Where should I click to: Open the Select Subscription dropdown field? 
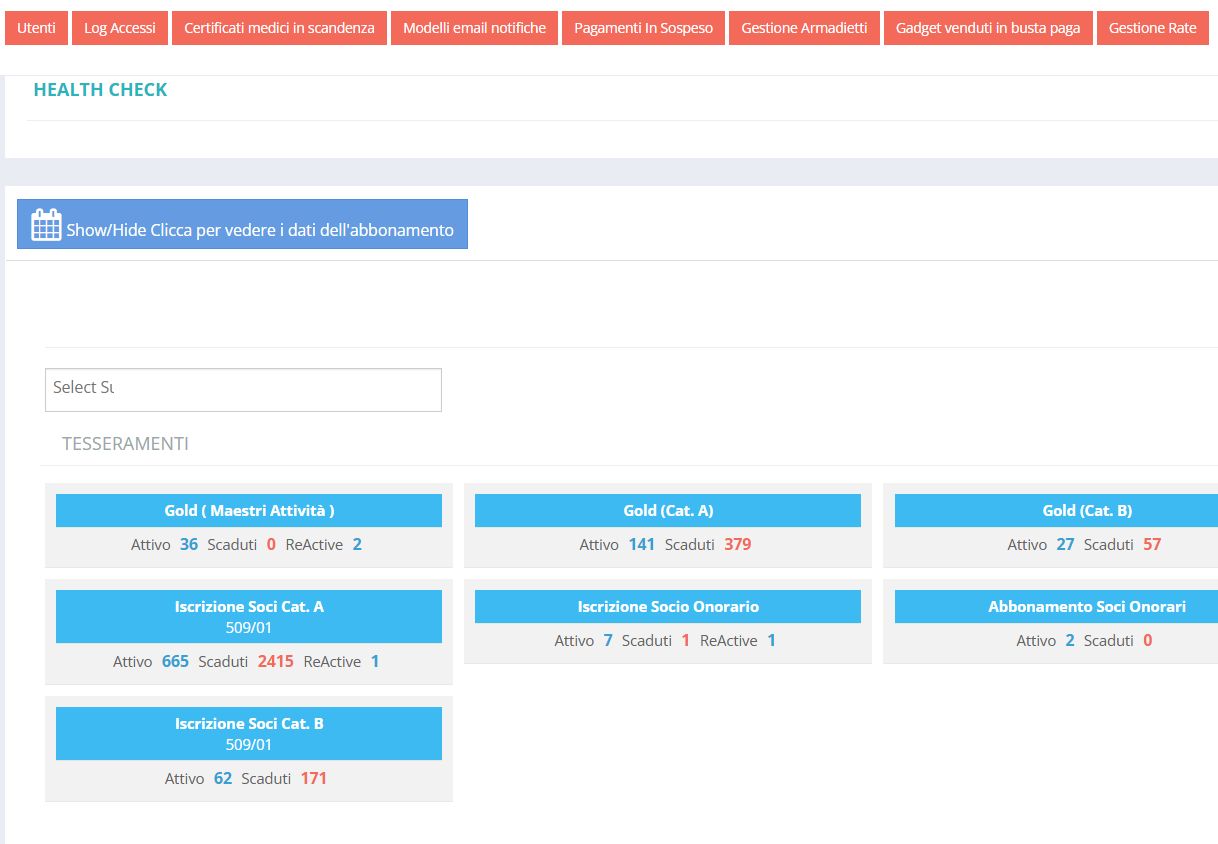243,389
